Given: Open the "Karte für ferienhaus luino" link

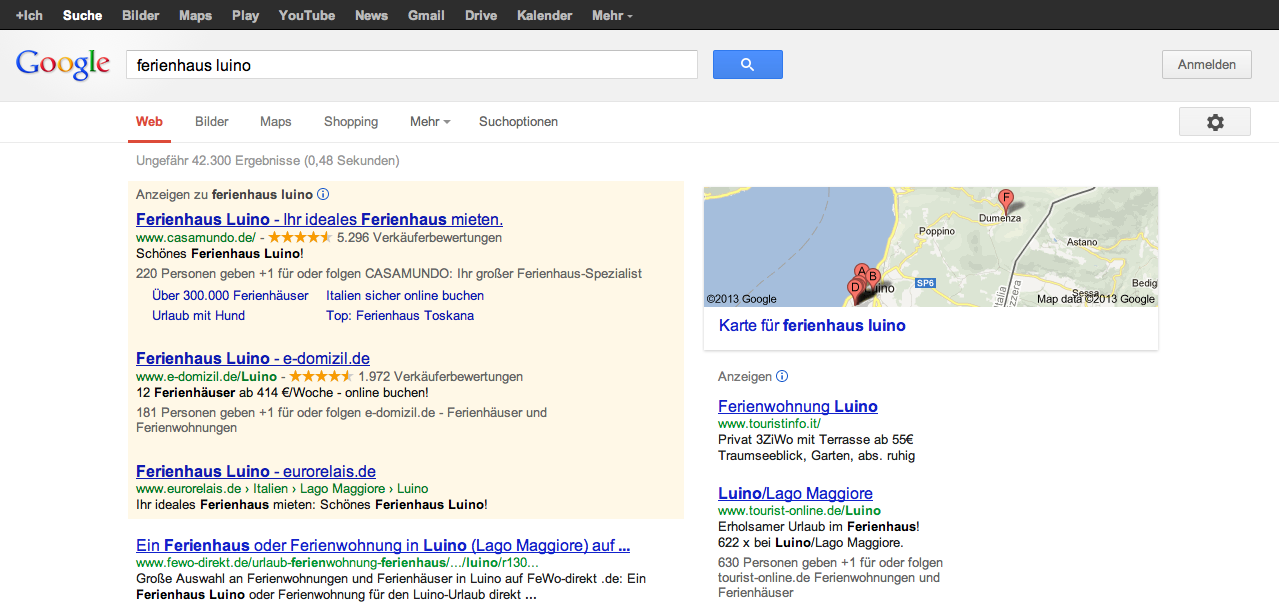Looking at the screenshot, I should click(811, 326).
